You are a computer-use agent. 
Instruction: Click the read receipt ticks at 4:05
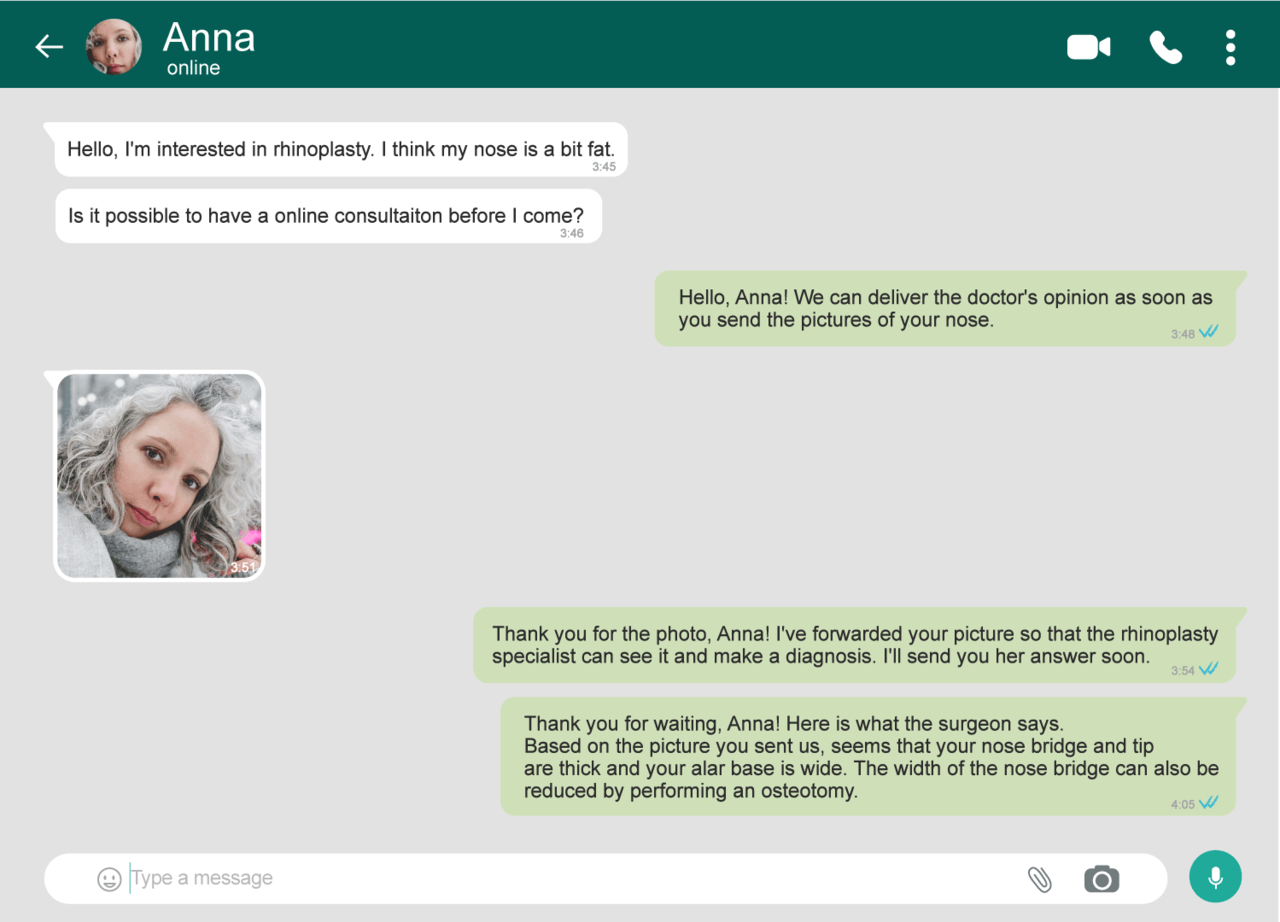click(1208, 803)
